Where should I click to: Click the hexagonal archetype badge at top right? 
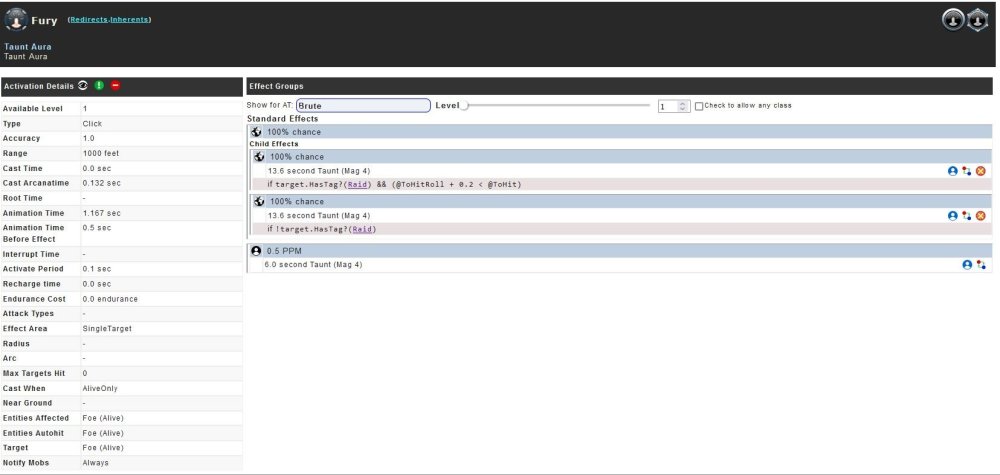pos(976,20)
